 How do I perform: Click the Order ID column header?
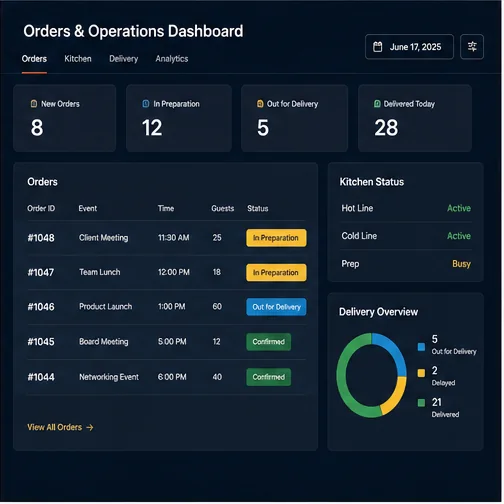[x=41, y=209]
